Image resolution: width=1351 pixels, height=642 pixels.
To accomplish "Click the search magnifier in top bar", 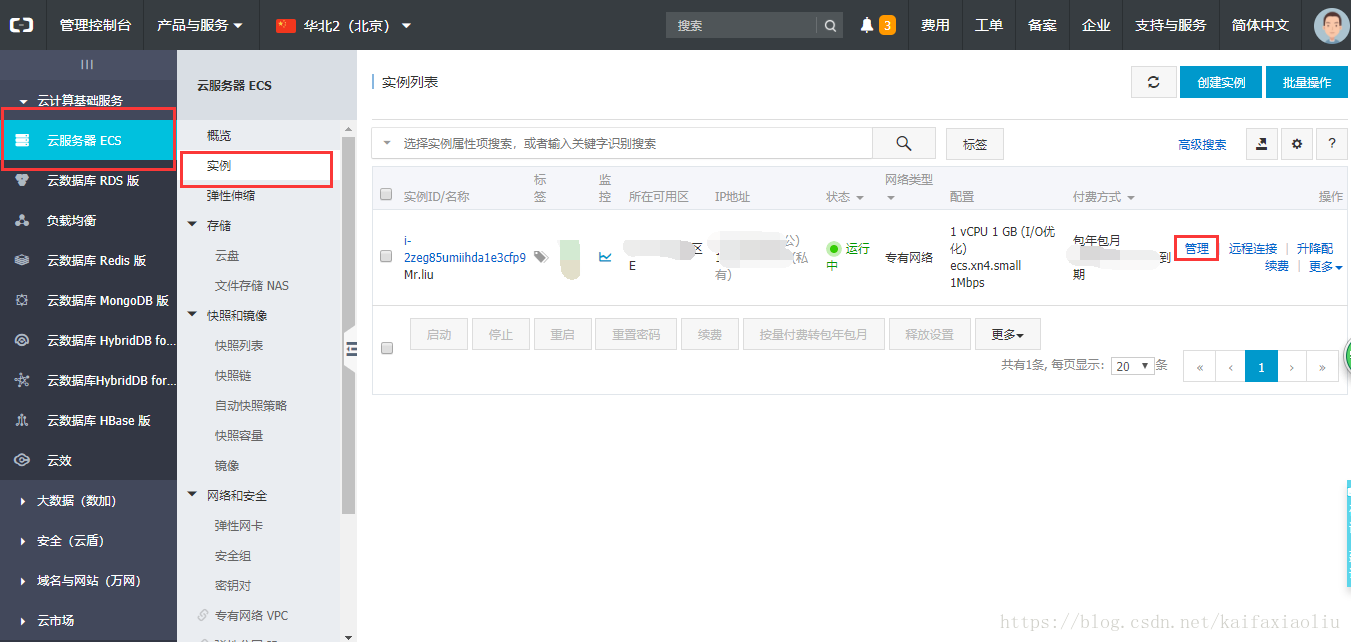I will point(830,25).
